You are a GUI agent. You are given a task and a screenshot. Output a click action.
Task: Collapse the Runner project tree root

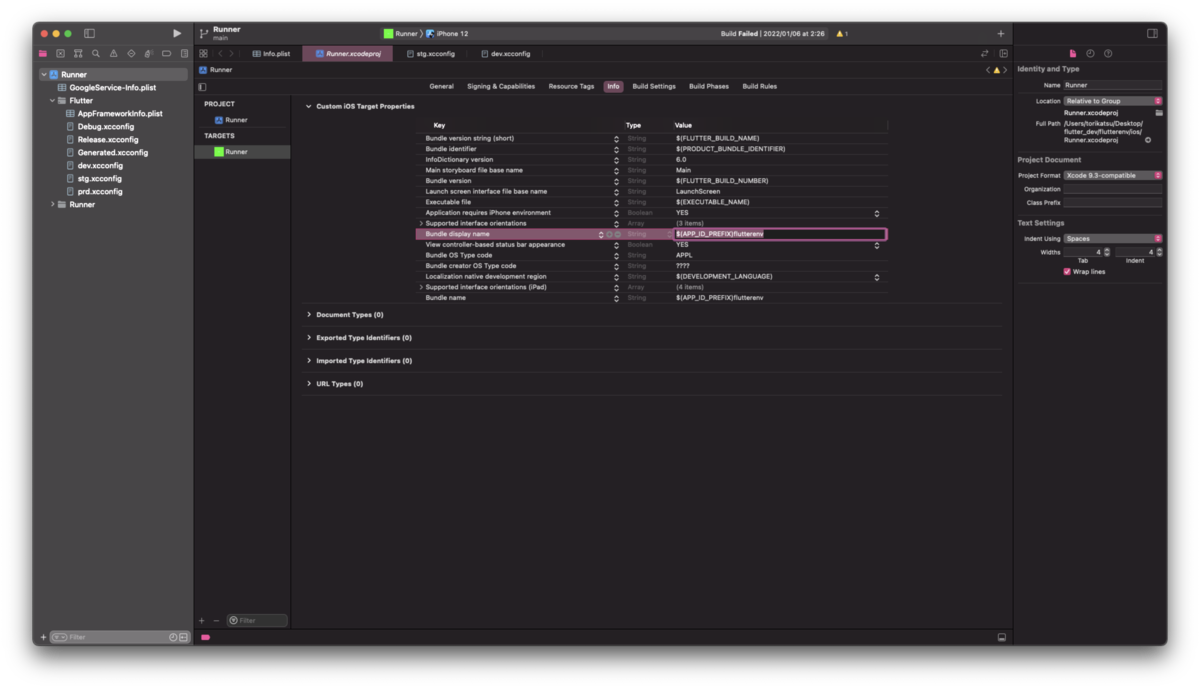pyautogui.click(x=44, y=75)
